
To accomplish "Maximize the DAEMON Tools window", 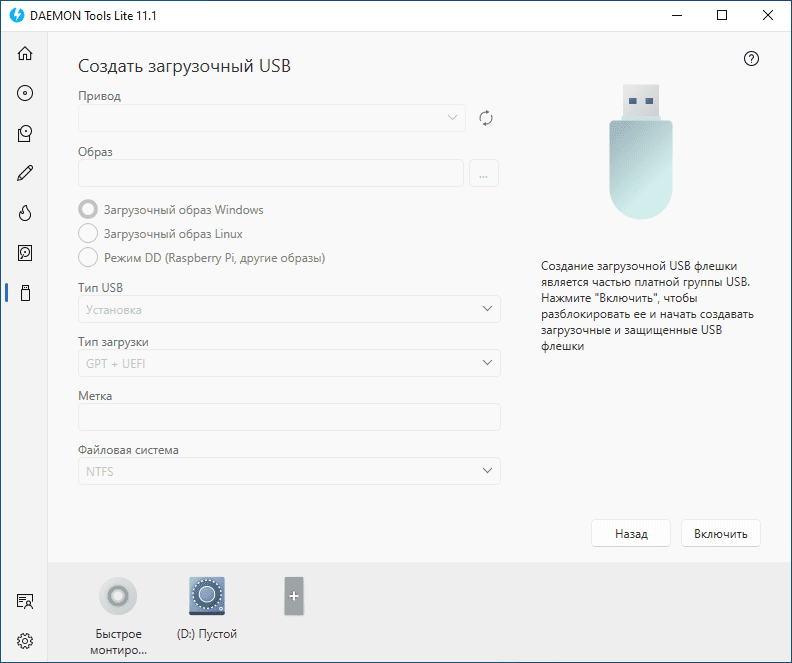I will coord(722,16).
